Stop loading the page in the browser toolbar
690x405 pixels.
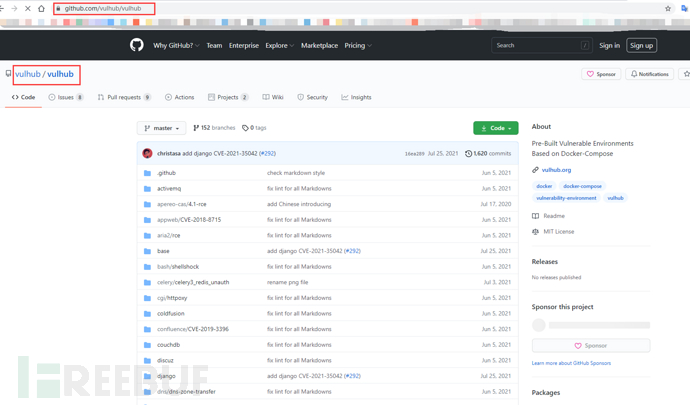pos(27,8)
